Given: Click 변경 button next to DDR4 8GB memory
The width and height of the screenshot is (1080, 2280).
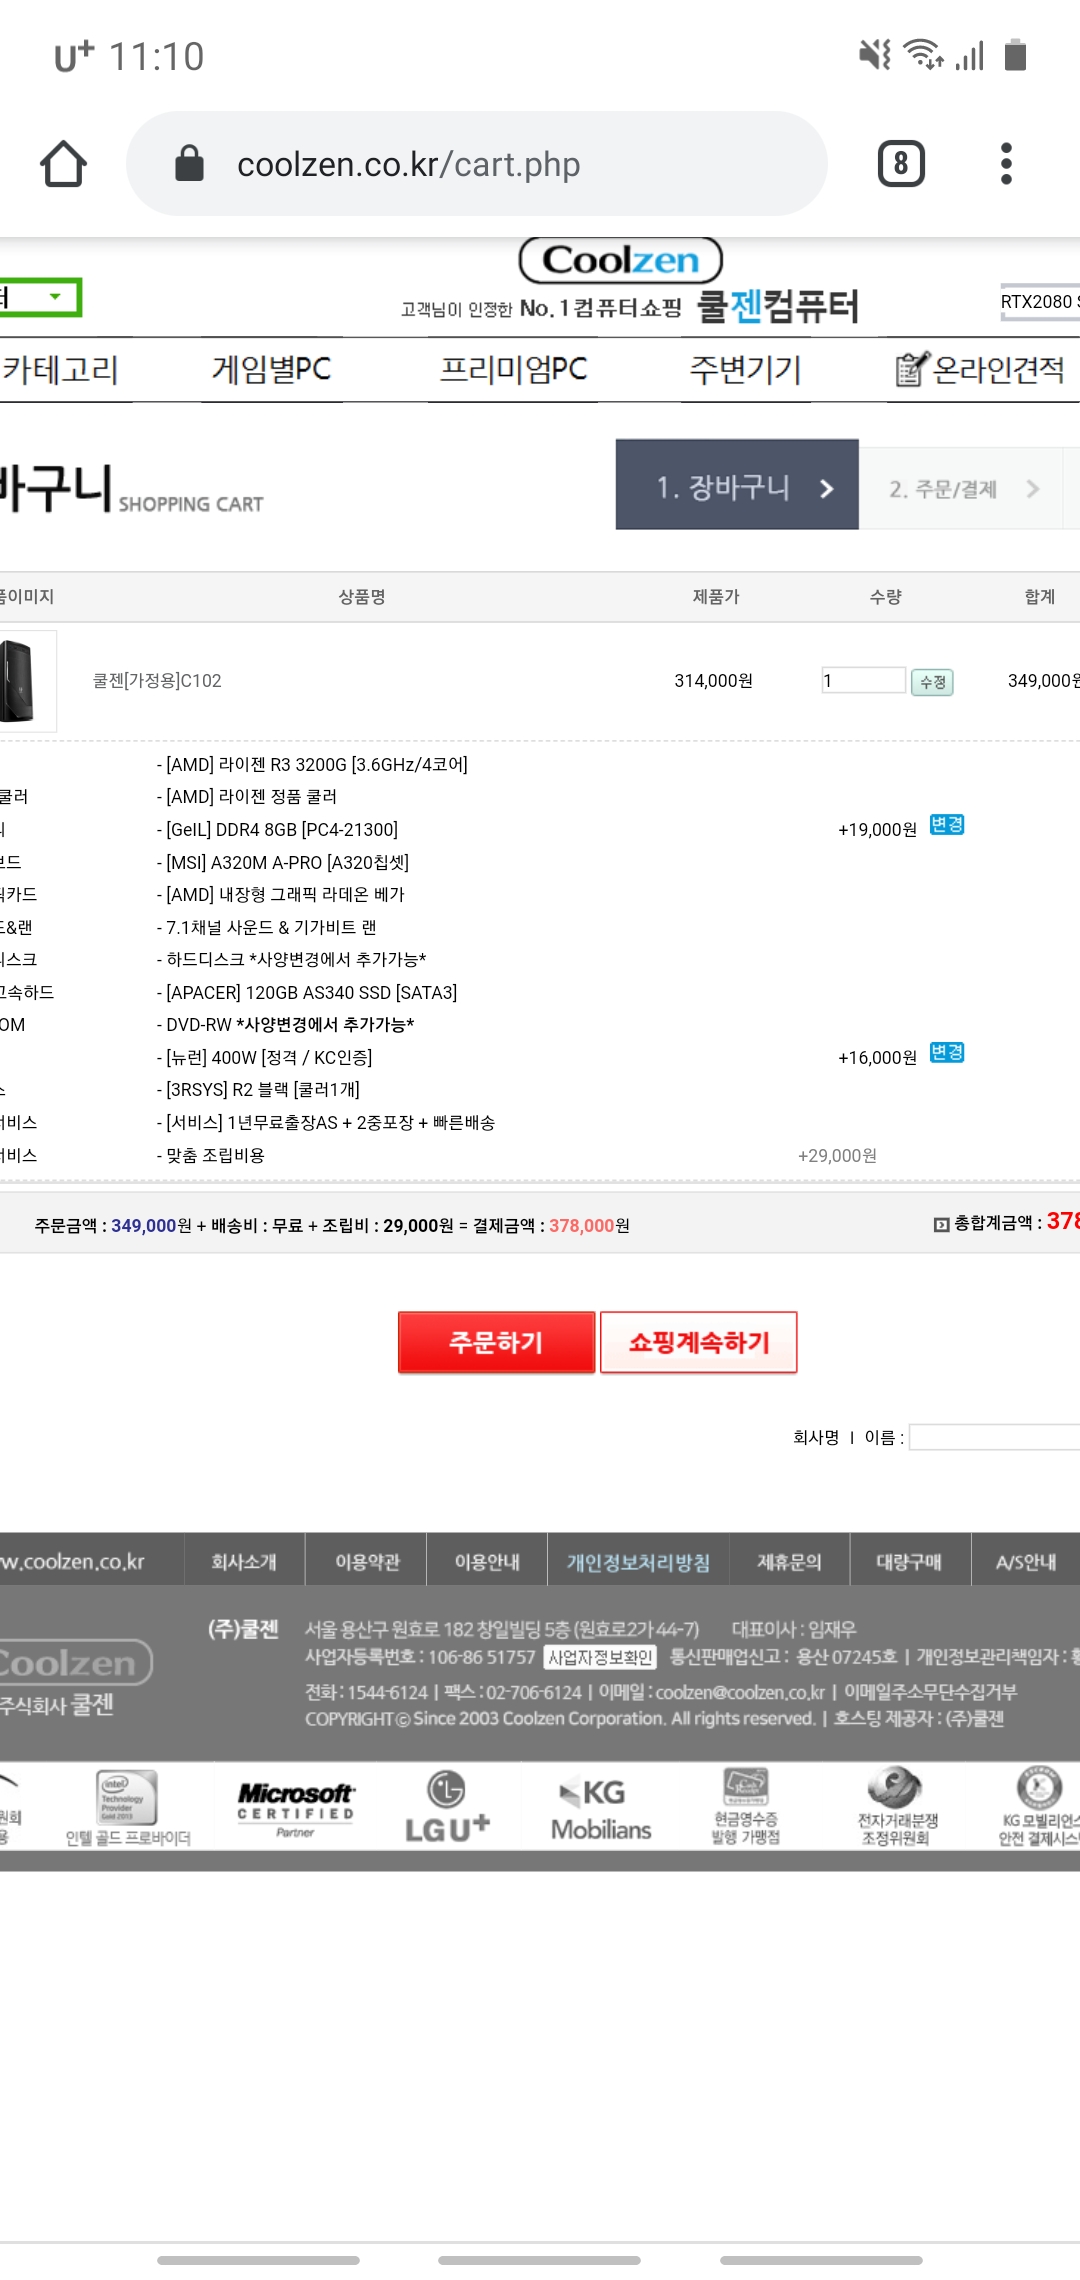Looking at the screenshot, I should point(946,825).
